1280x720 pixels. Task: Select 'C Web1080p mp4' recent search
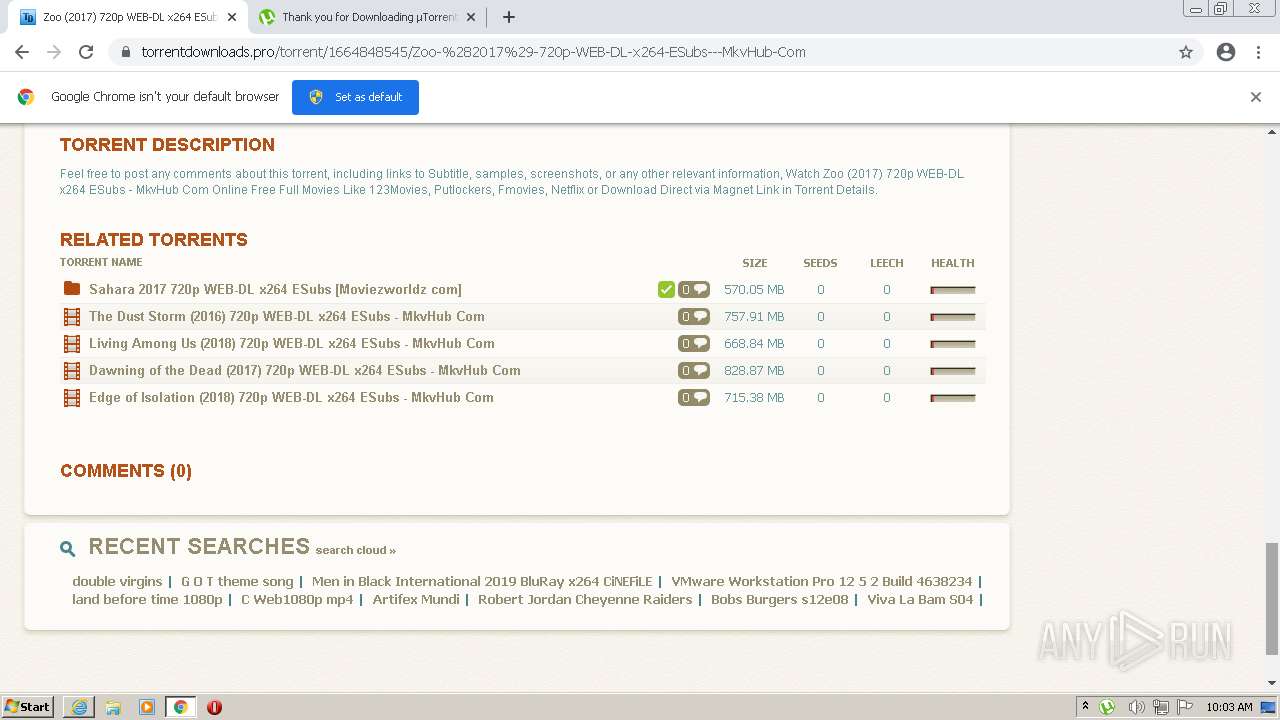click(x=297, y=599)
